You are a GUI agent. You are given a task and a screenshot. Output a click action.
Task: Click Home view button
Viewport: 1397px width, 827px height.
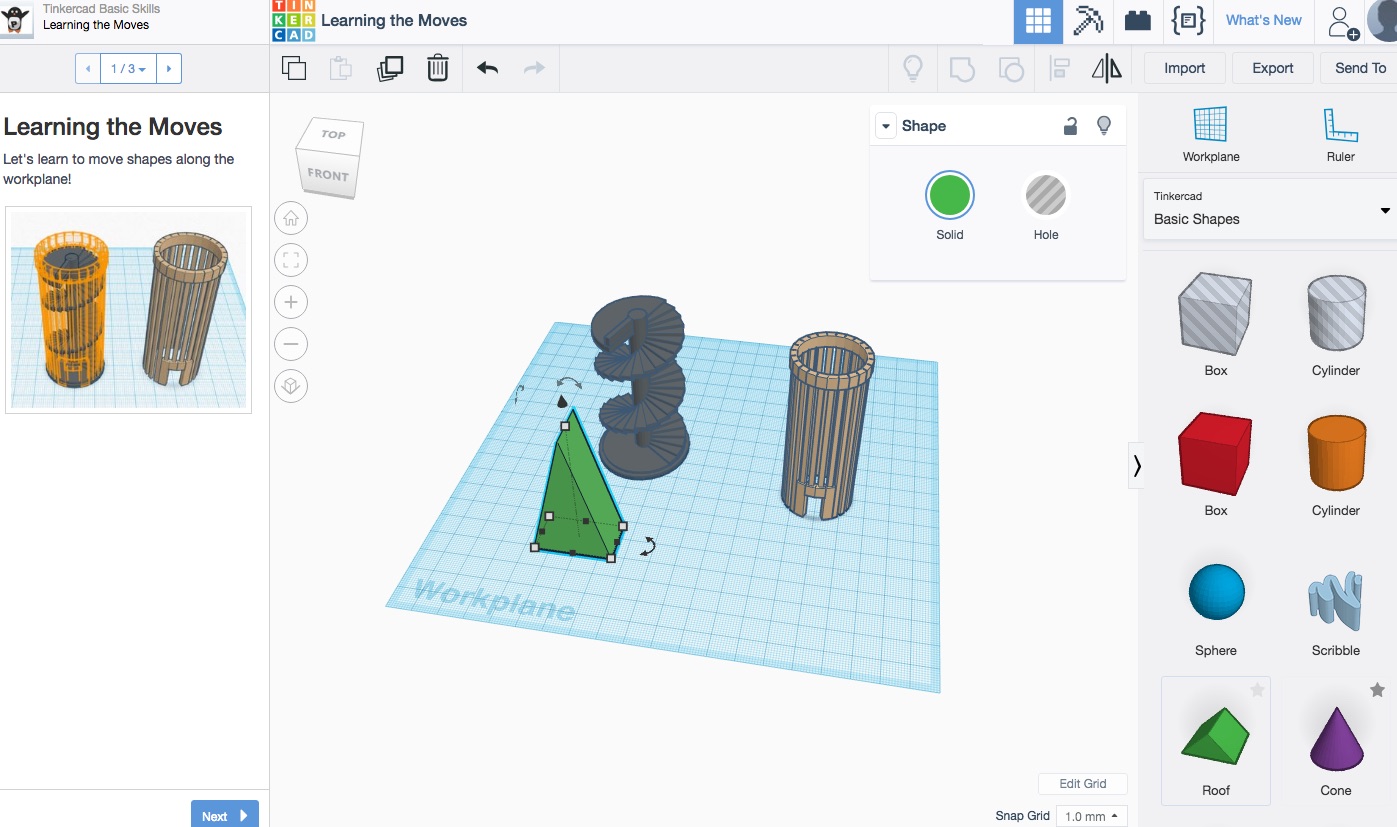click(291, 218)
